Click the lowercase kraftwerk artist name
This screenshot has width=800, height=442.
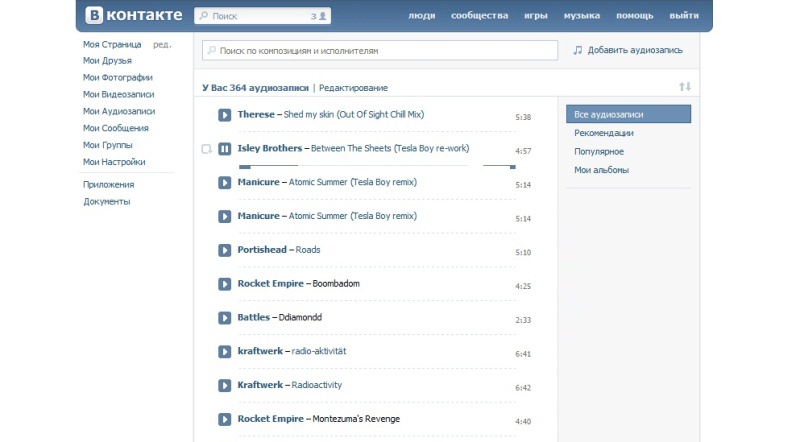click(x=260, y=351)
